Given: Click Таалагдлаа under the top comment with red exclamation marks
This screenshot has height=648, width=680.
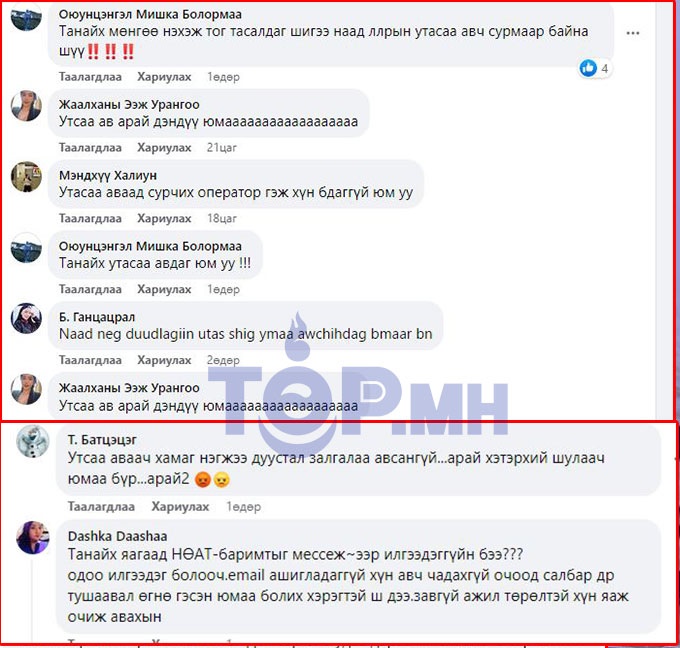Looking at the screenshot, I should 90,77.
